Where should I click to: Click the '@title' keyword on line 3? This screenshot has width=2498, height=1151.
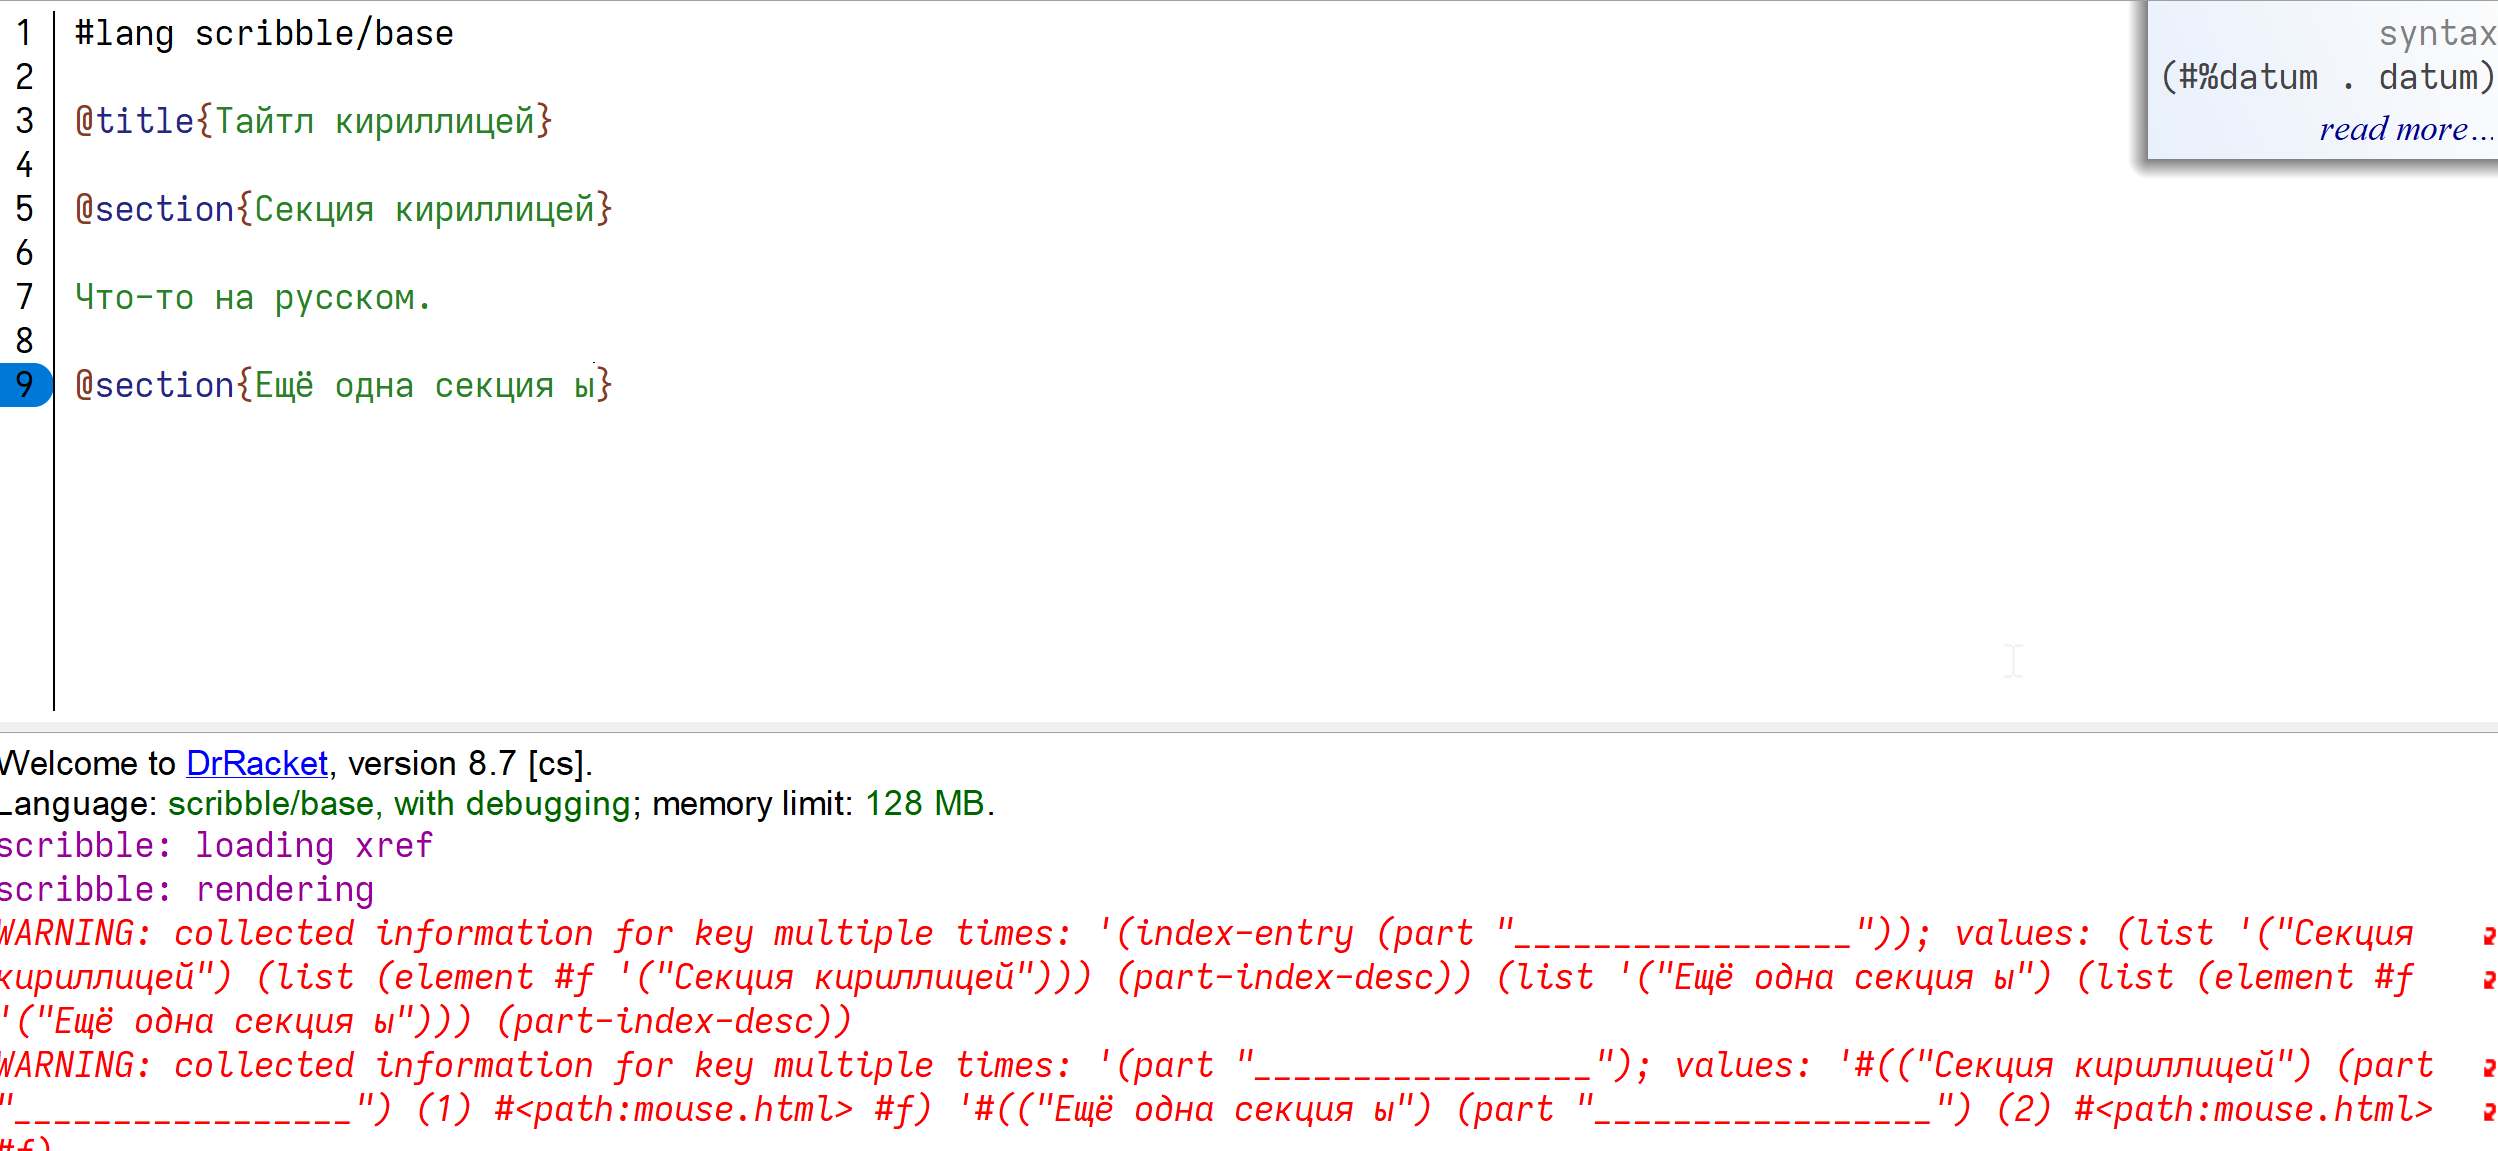(135, 122)
